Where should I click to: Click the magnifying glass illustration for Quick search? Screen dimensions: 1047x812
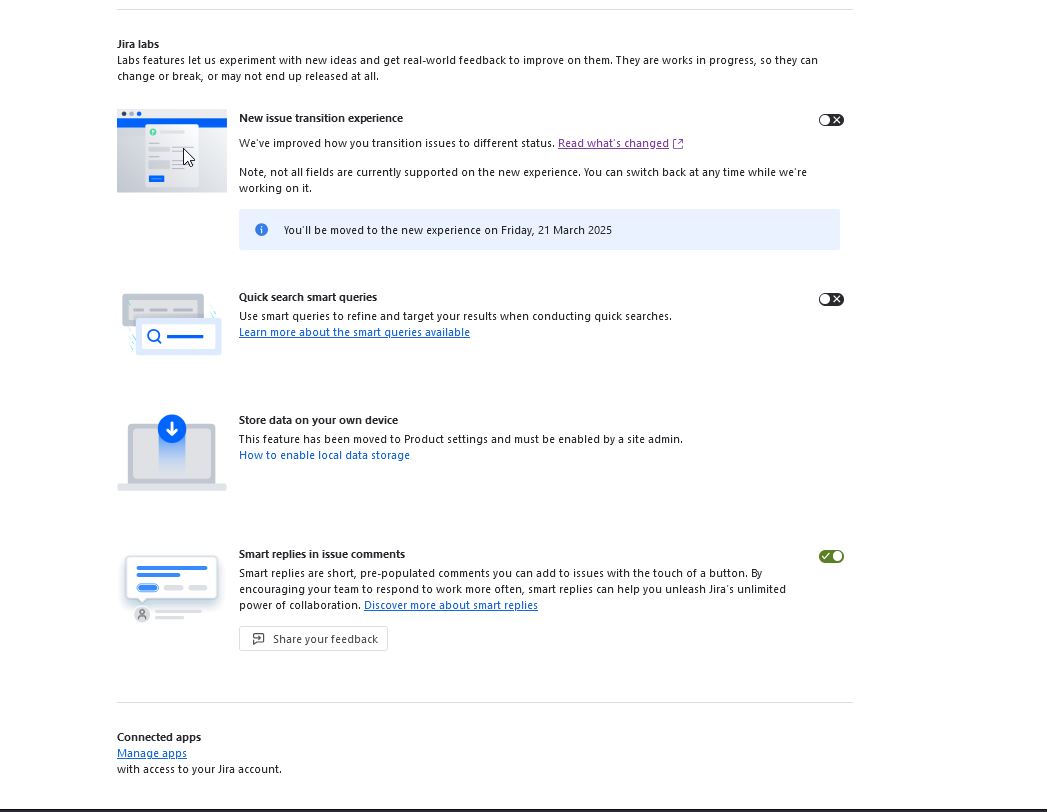tap(152, 337)
